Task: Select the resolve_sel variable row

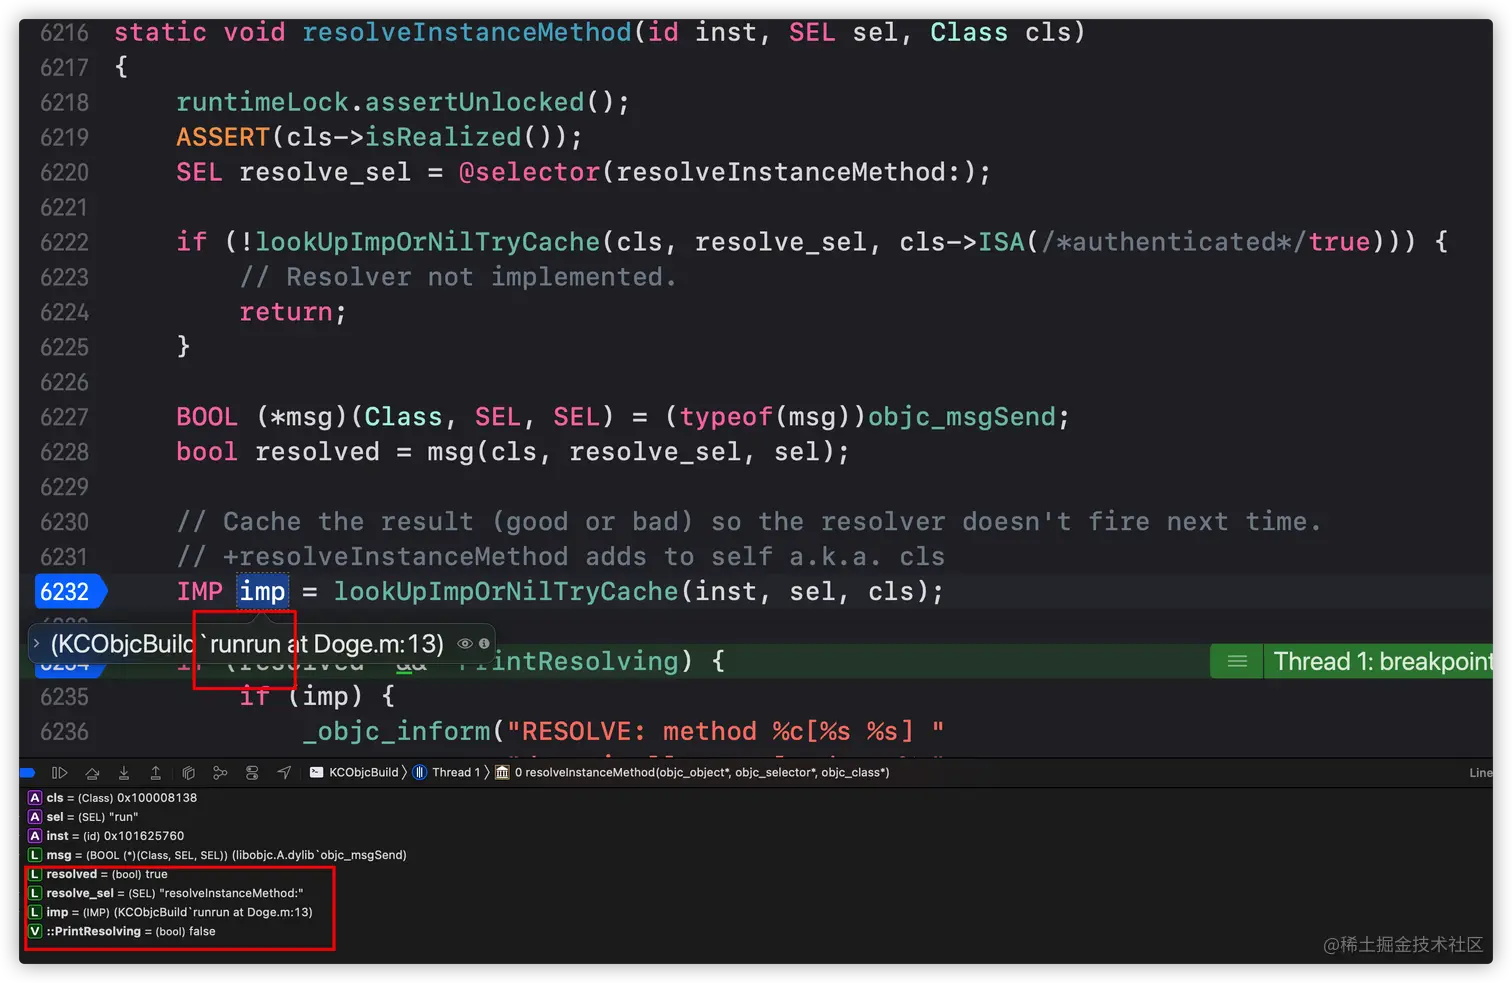Action: pyautogui.click(x=166, y=893)
